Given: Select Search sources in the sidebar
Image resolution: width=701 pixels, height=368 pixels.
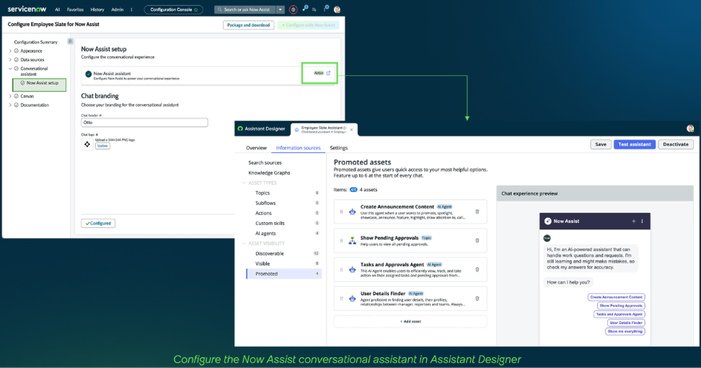Looking at the screenshot, I should point(265,163).
